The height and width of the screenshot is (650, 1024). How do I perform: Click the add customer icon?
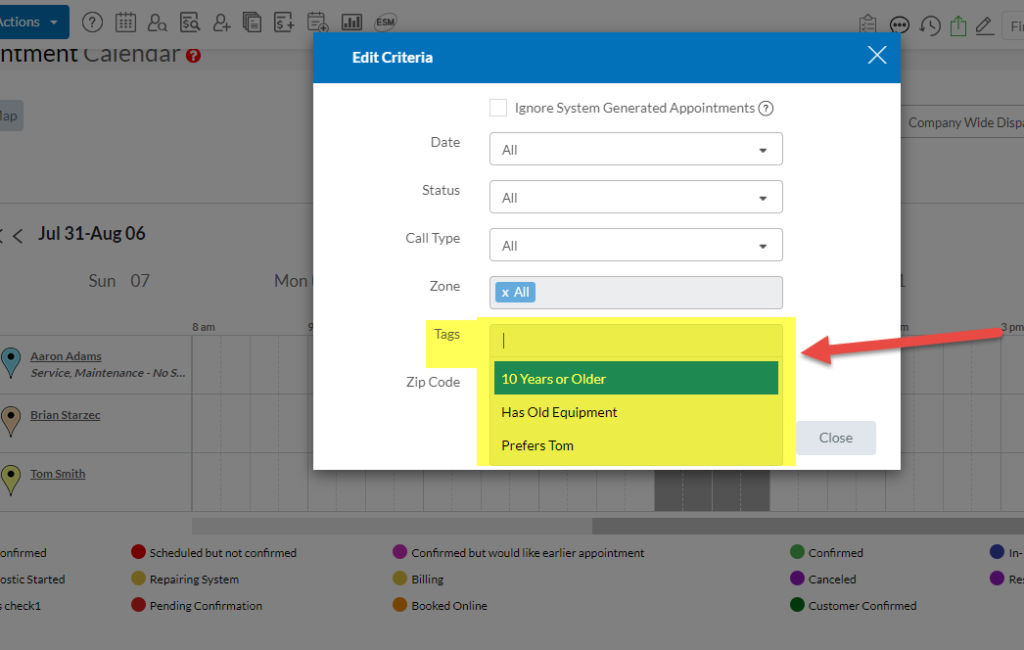pyautogui.click(x=221, y=22)
